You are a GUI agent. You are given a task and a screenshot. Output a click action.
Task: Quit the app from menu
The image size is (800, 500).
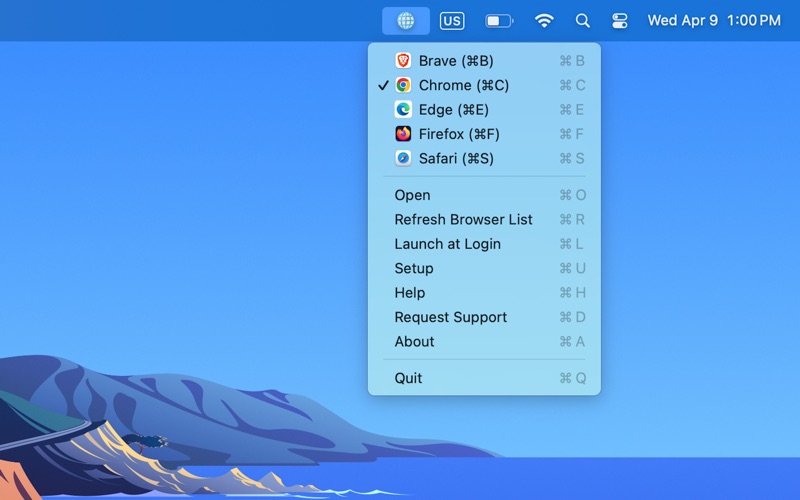(408, 378)
